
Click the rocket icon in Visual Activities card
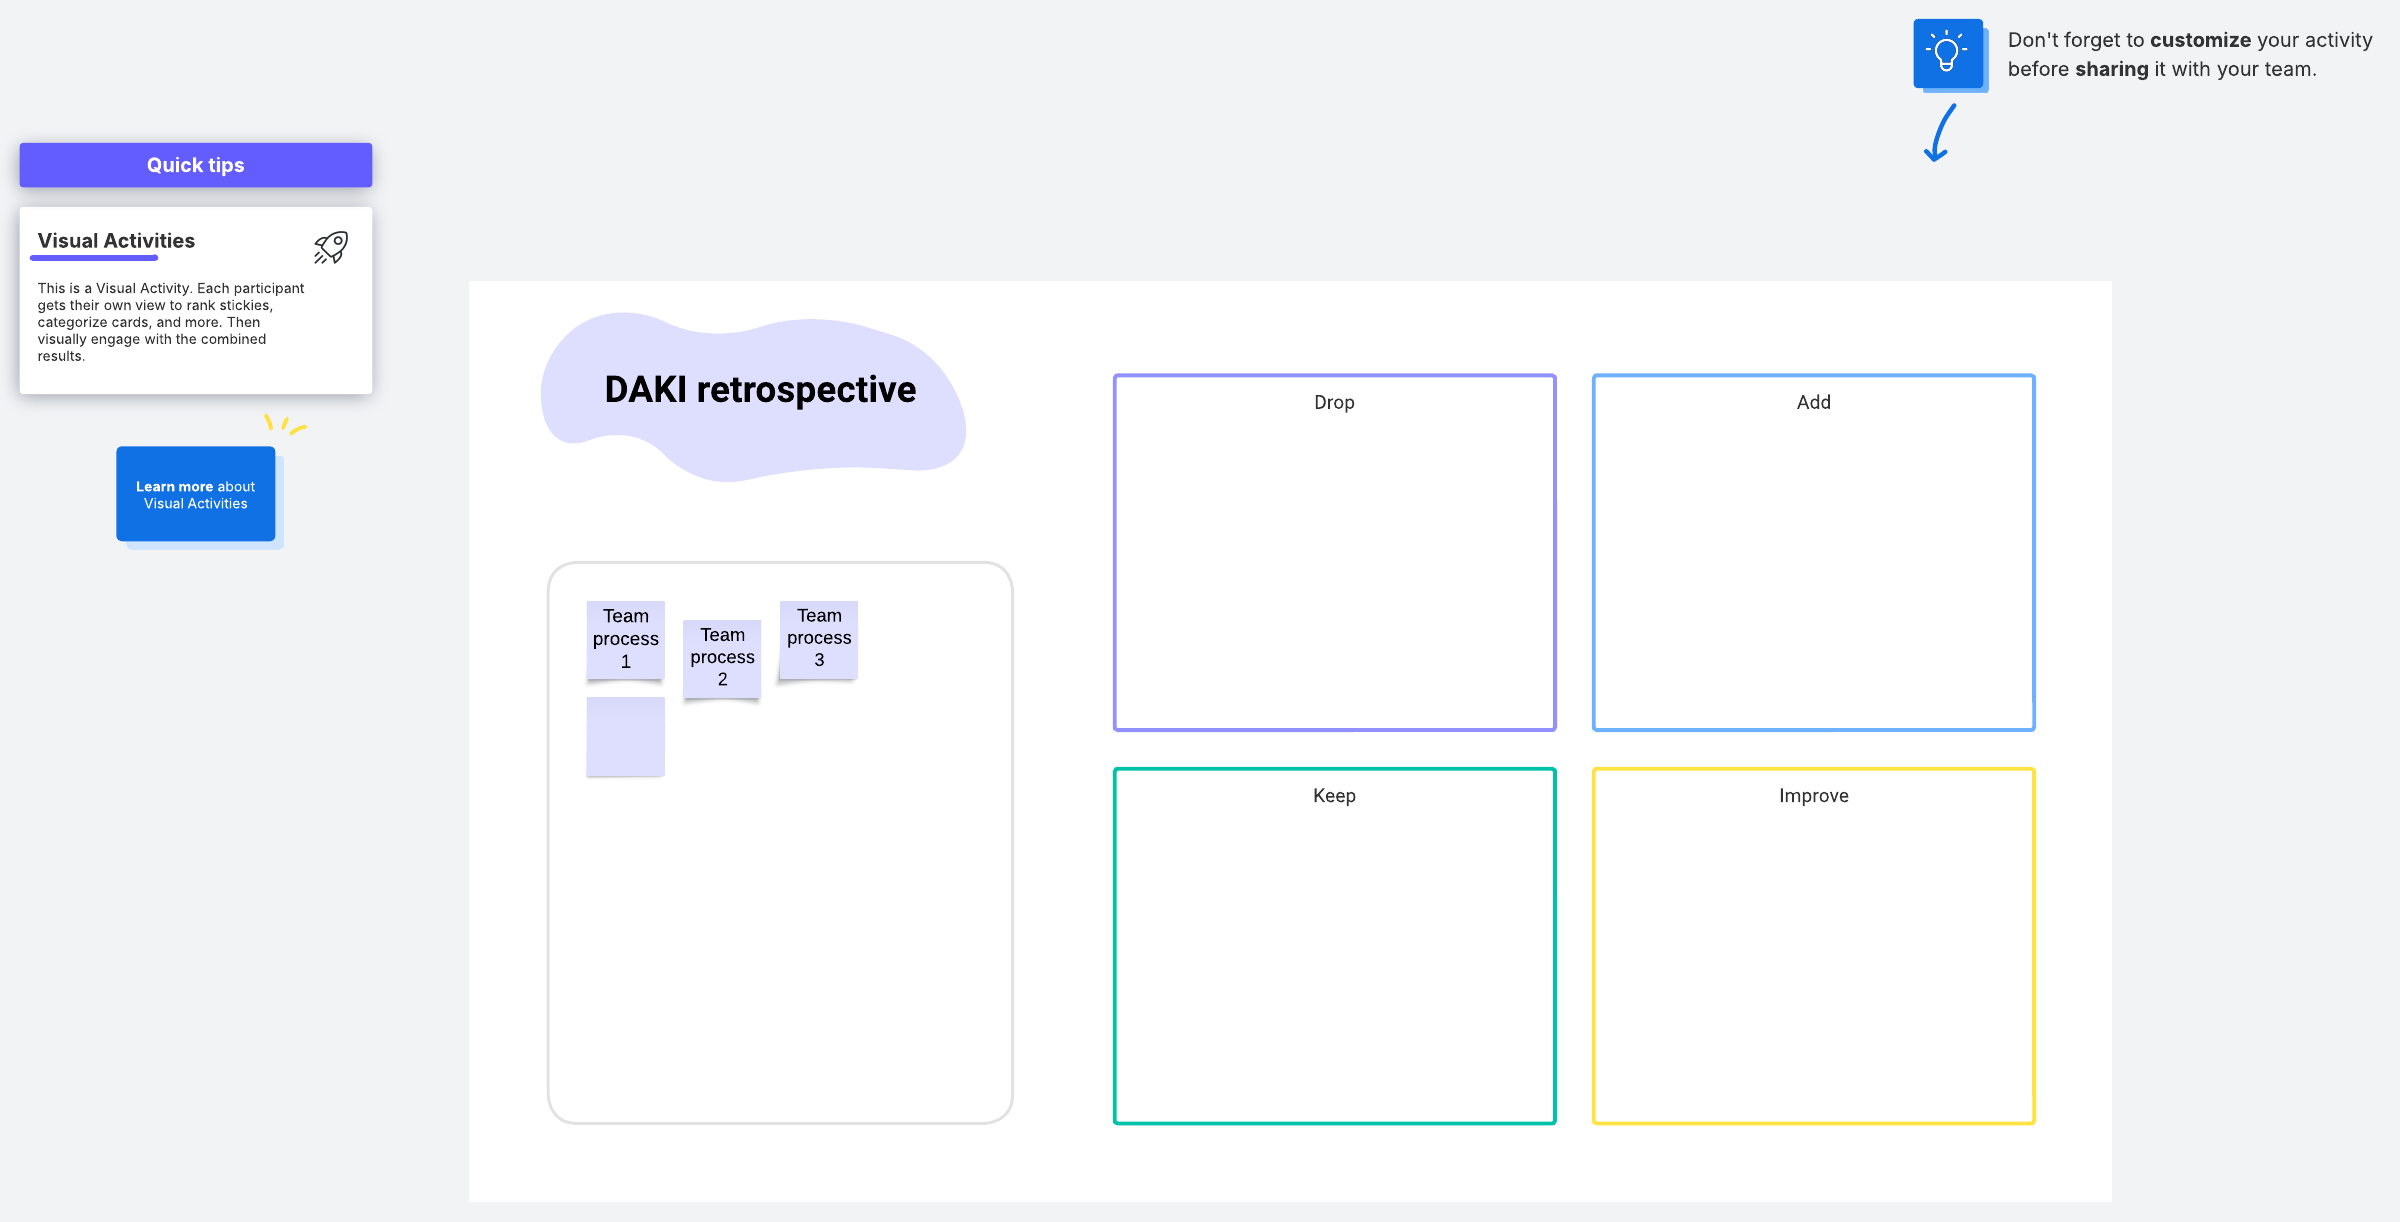pyautogui.click(x=331, y=247)
